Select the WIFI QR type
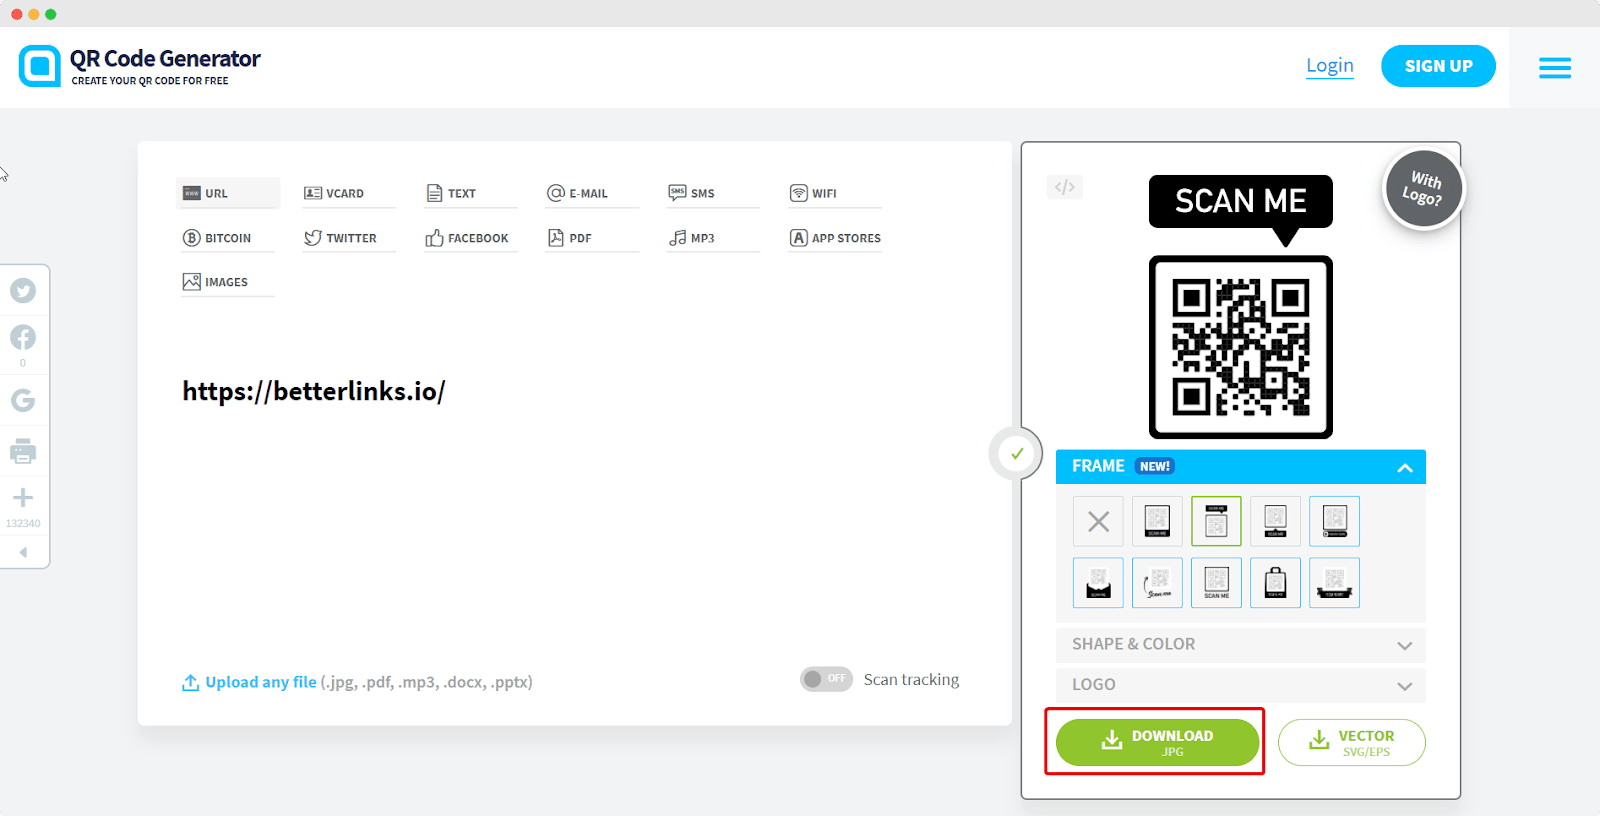Viewport: 1600px width, 816px height. point(834,193)
